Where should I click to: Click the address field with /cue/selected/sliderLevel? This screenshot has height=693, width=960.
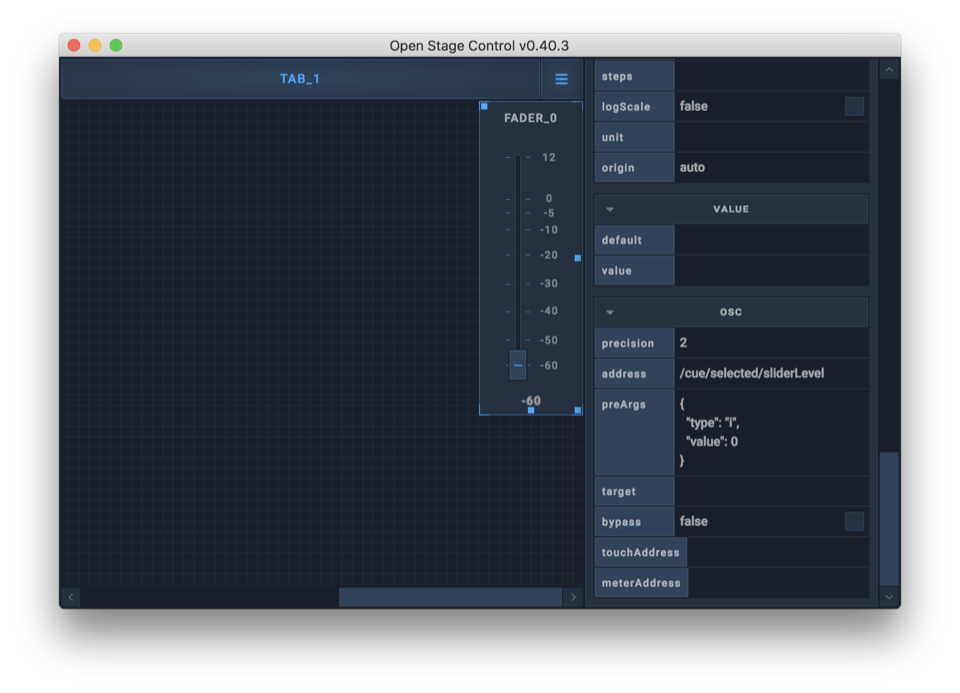coord(770,373)
